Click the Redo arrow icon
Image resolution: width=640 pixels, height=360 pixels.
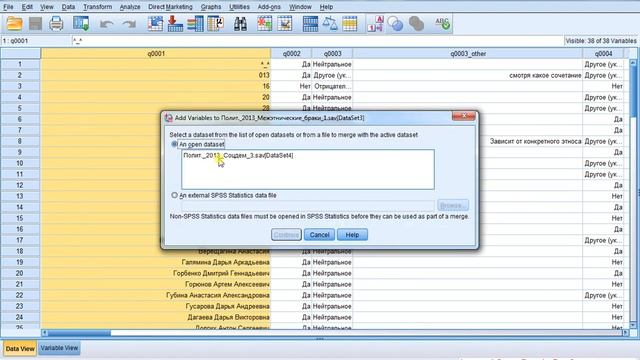point(129,24)
